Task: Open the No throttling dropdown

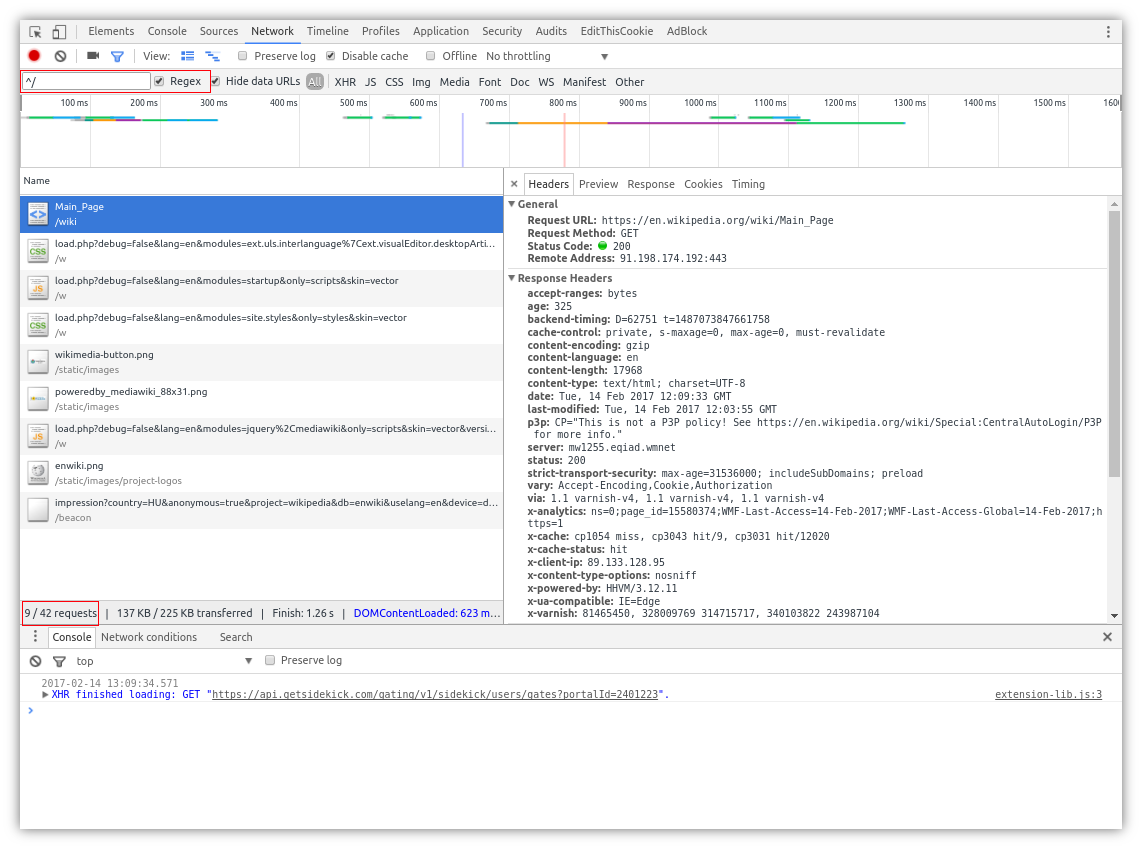Action: [546, 56]
